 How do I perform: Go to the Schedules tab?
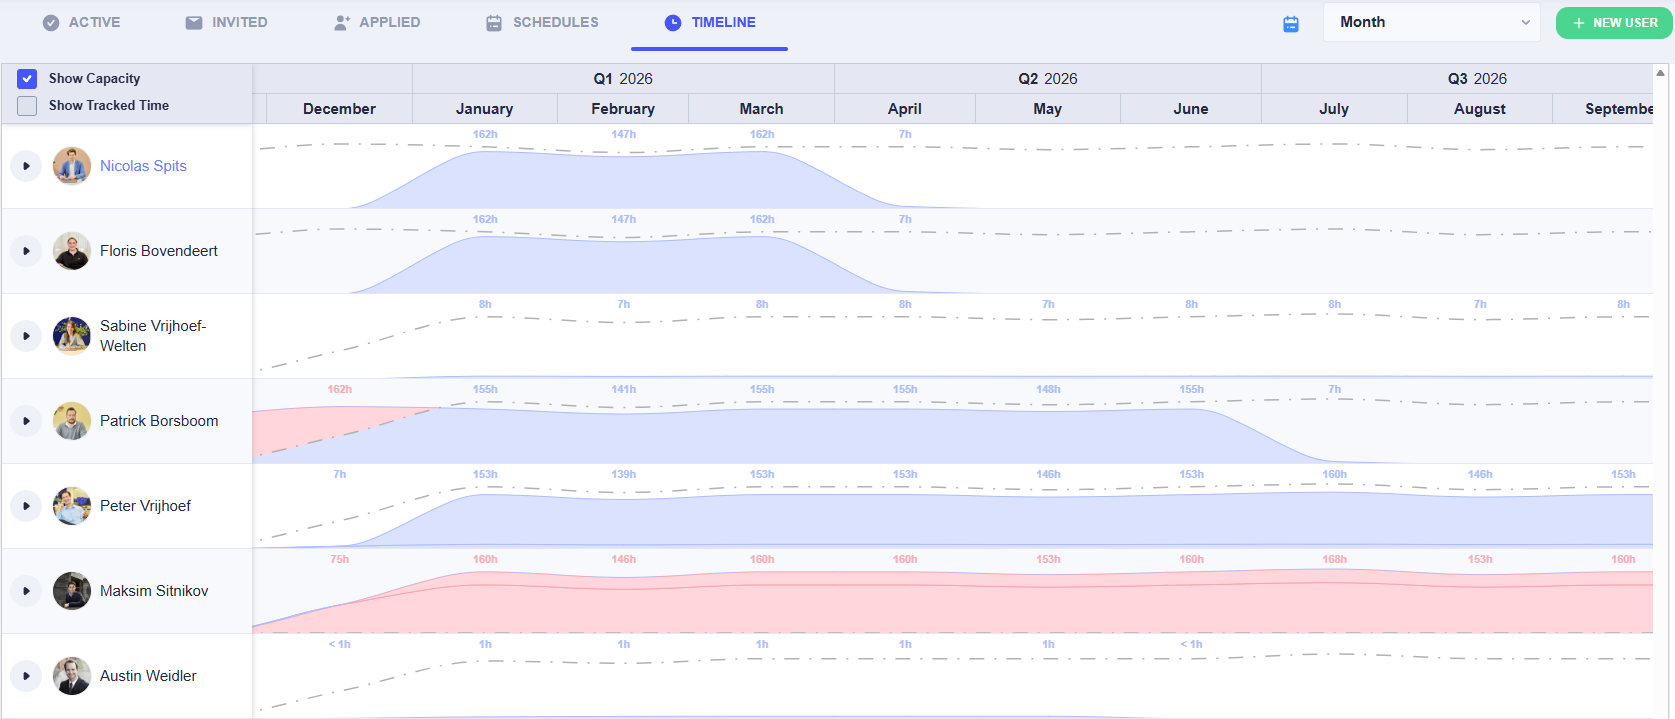[542, 22]
